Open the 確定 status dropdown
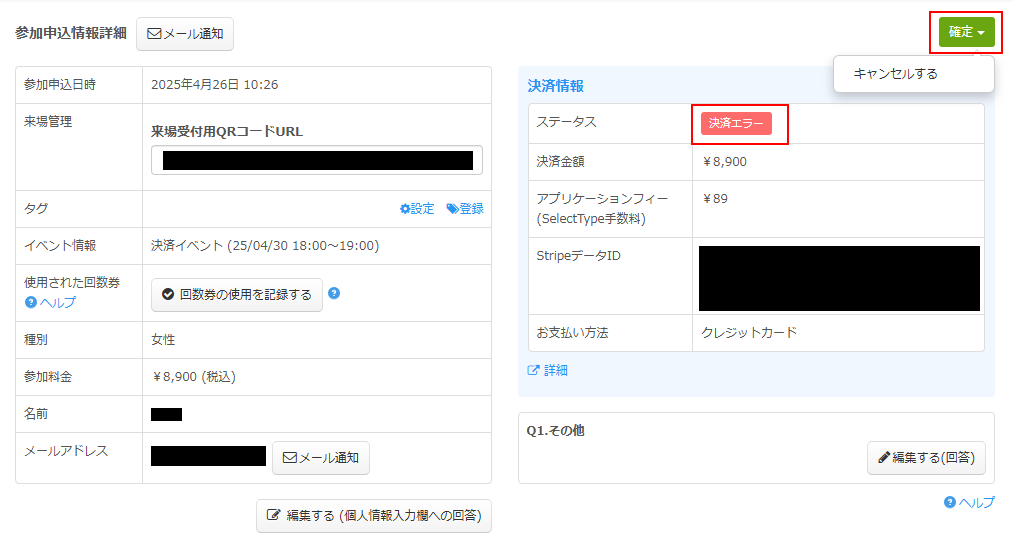Viewport: 1013px width, 544px height. [966, 32]
